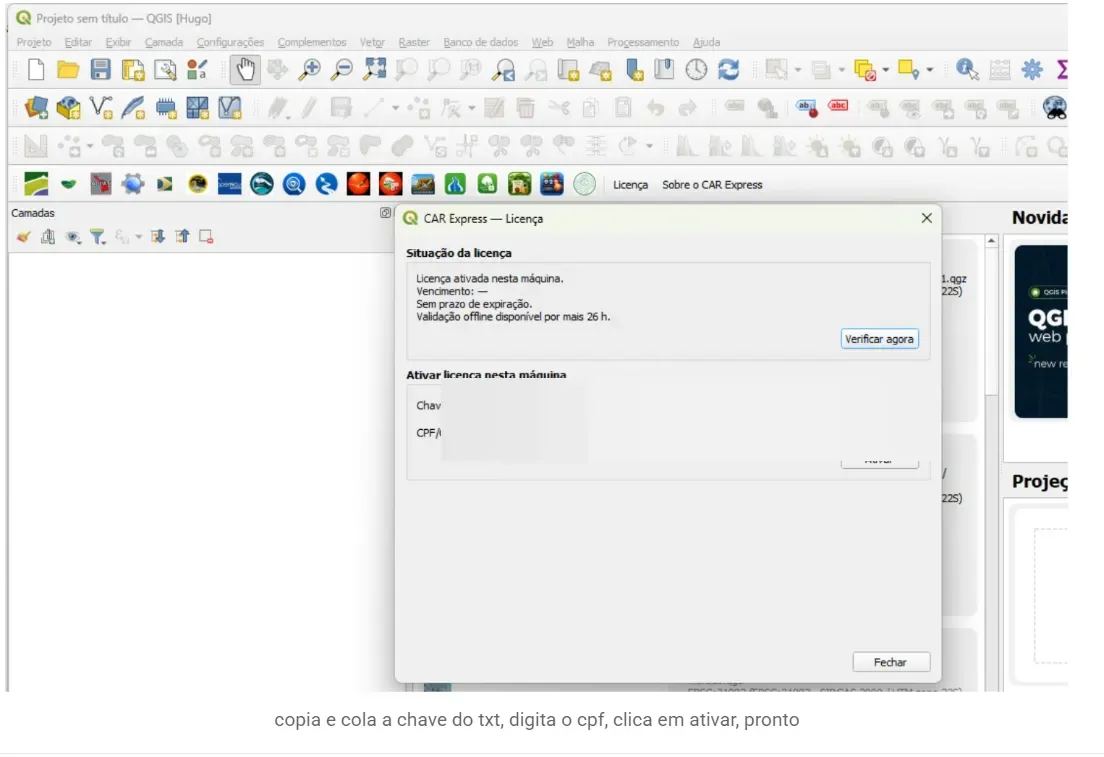Click the QGIS web news thumbnail
Image resolution: width=1104 pixels, height=757 pixels.
pos(1041,331)
